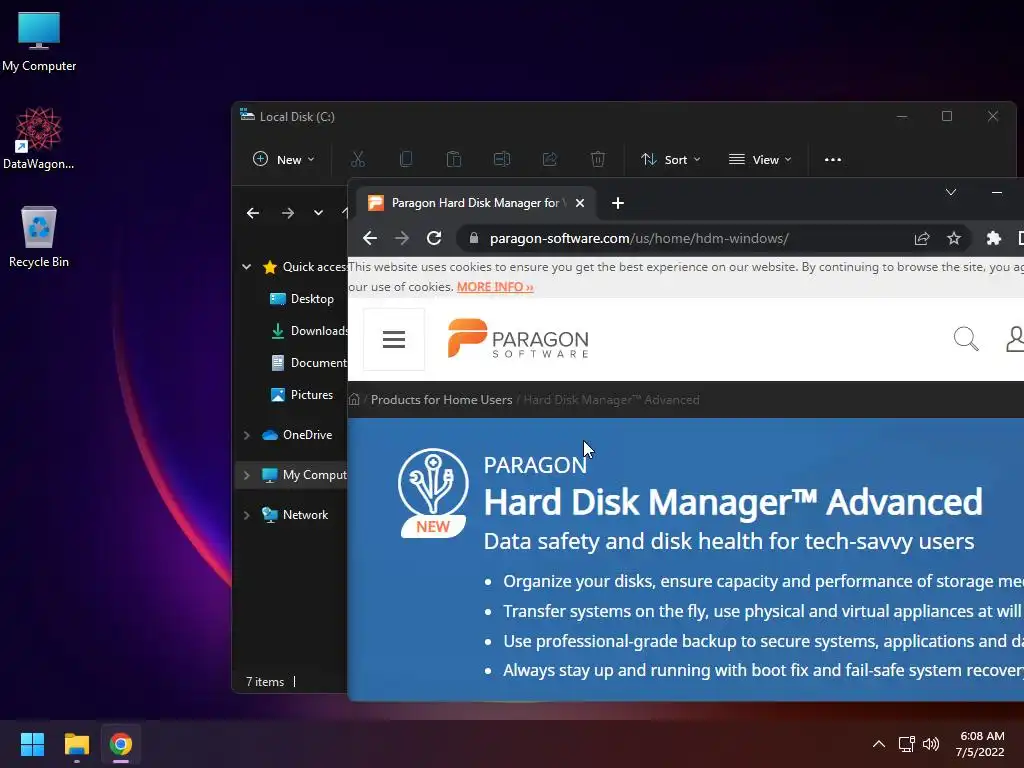Viewport: 1024px width, 768px height.
Task: Open the search magnifier on Paragon site
Action: tap(966, 339)
